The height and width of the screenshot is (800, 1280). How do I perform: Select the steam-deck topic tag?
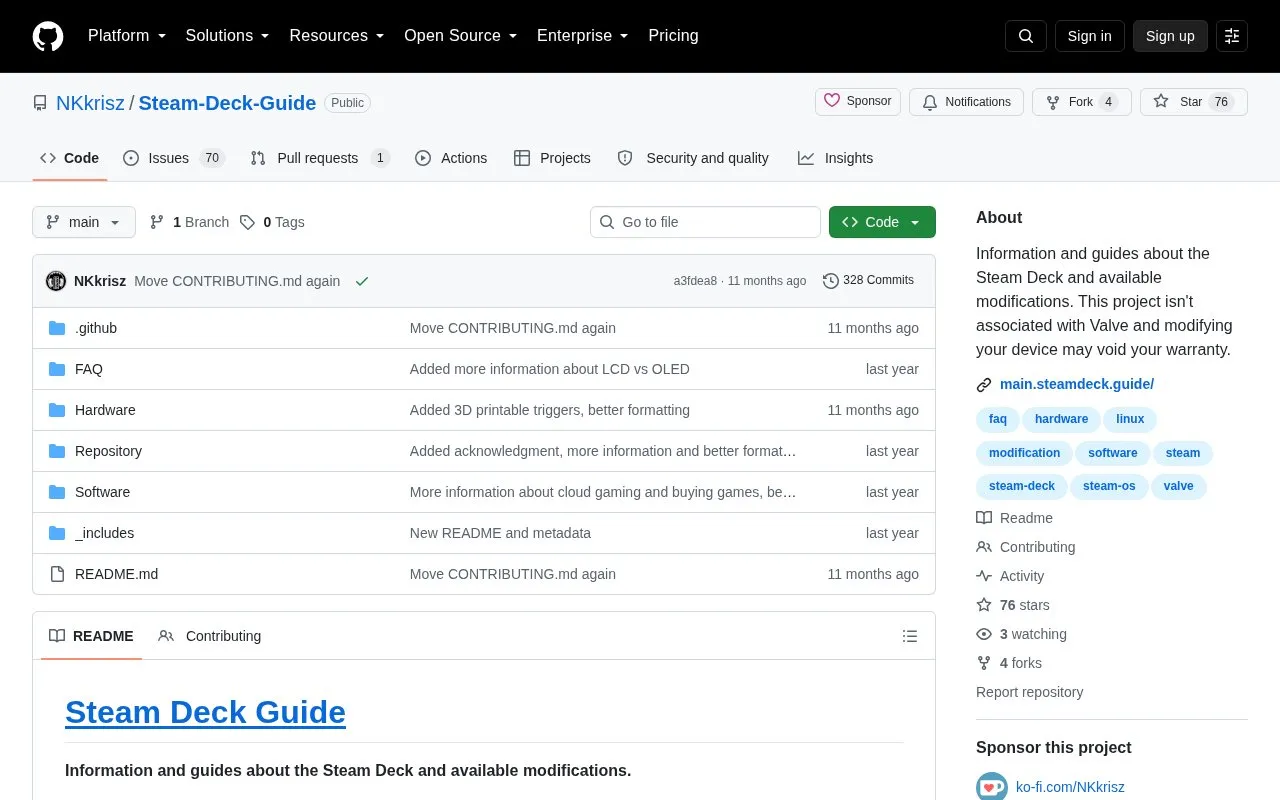coord(1022,486)
